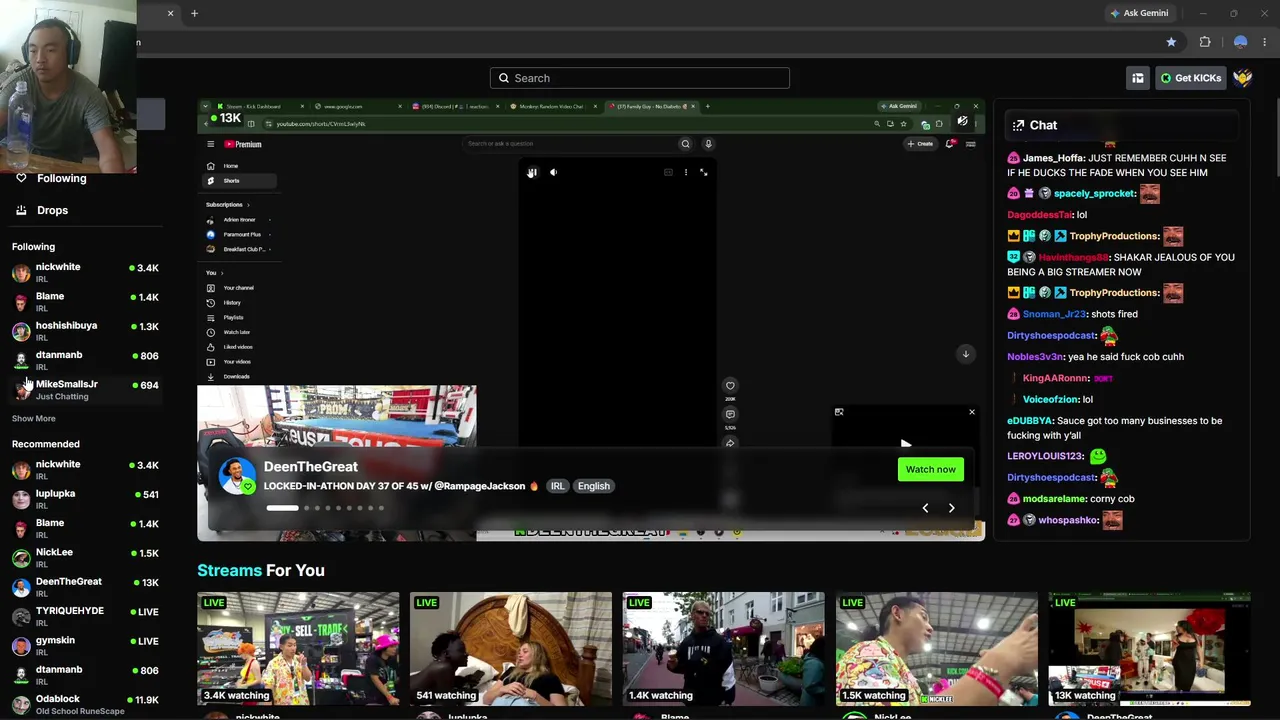Open the stream thumbnail with 13K watching
Viewport: 1280px width, 720px height.
tap(1150, 649)
